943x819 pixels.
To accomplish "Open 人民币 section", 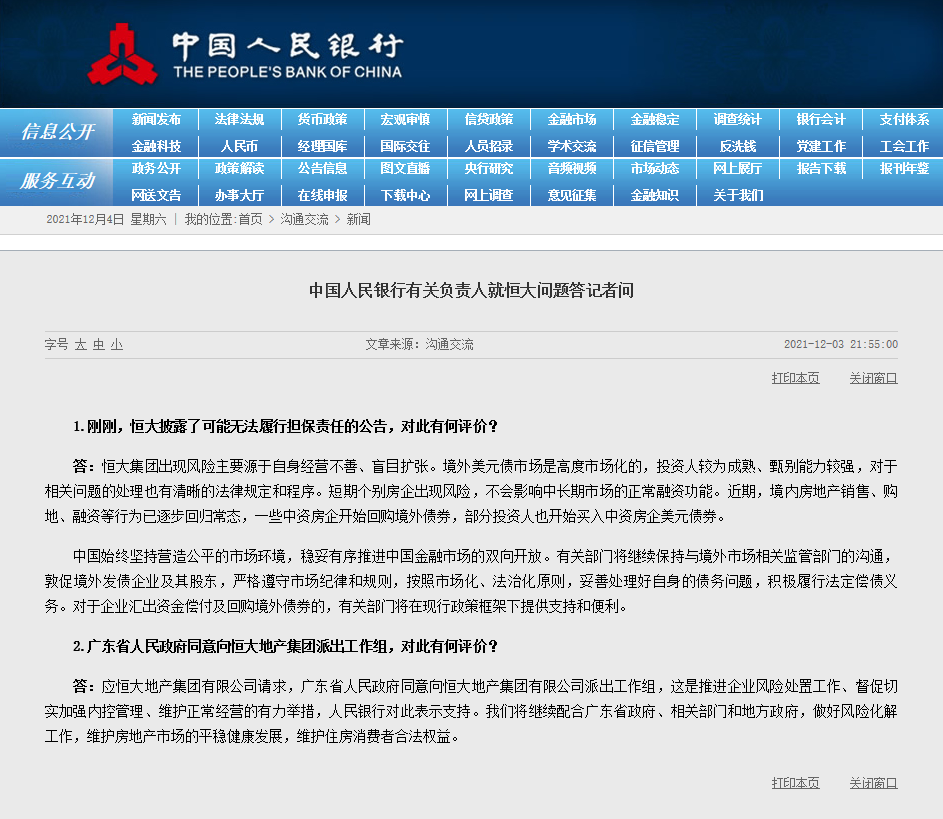I will pyautogui.click(x=239, y=146).
